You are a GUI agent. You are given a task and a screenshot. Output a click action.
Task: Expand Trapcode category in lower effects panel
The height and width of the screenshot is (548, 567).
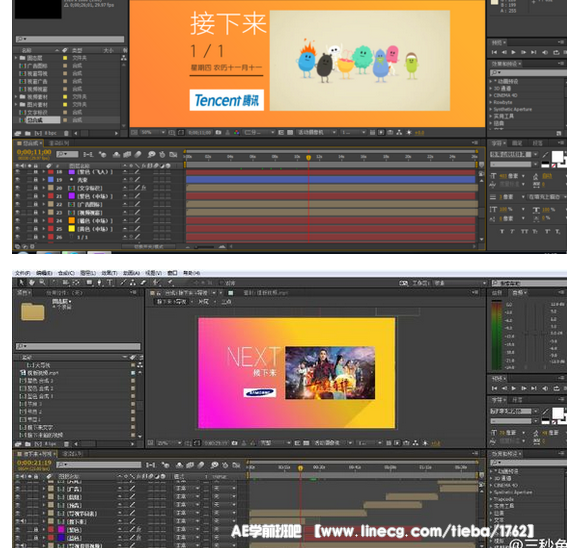point(491,499)
